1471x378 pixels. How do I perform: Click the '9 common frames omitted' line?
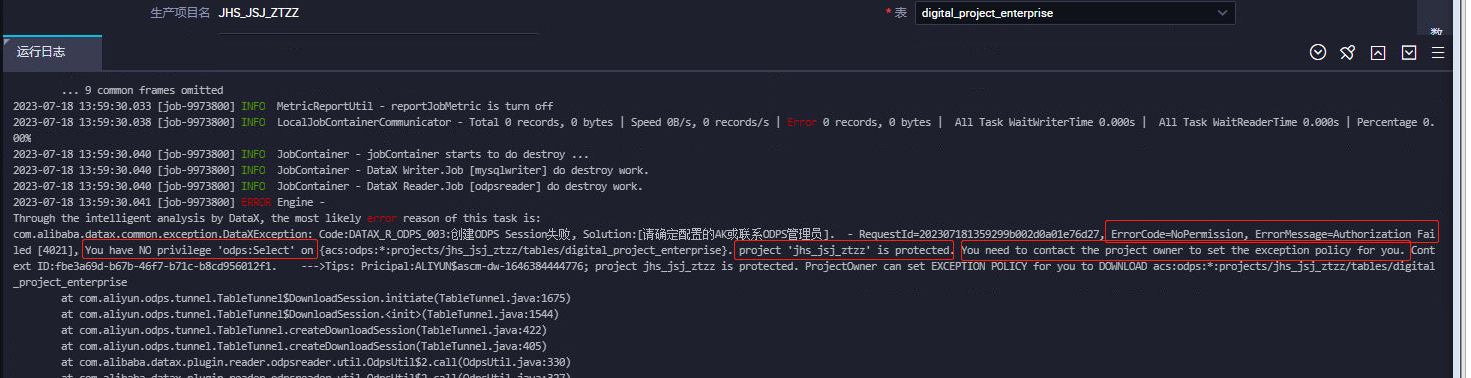click(142, 90)
